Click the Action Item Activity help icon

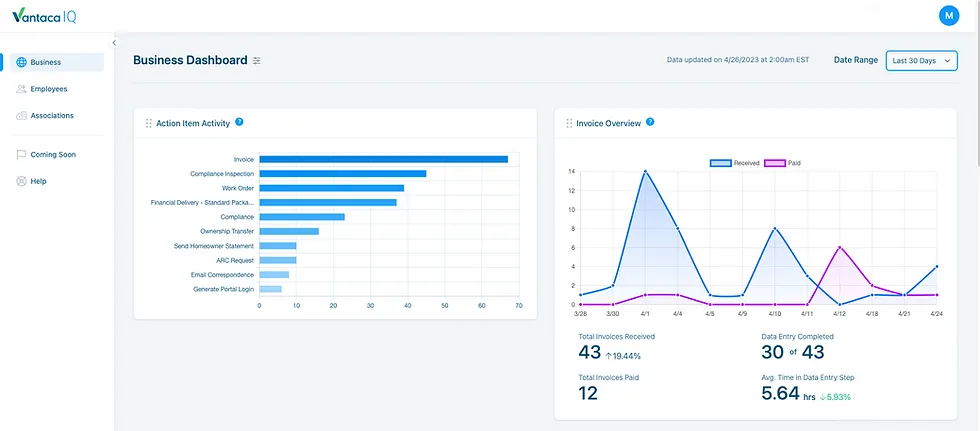pyautogui.click(x=239, y=122)
